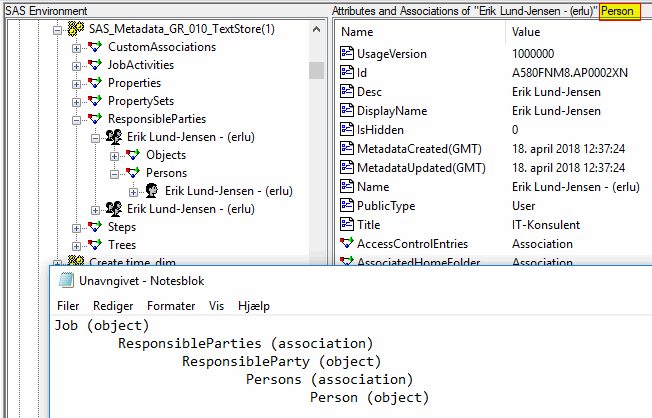Click the tree panel scroll-up arrow
The image size is (652, 418).
coord(316,30)
